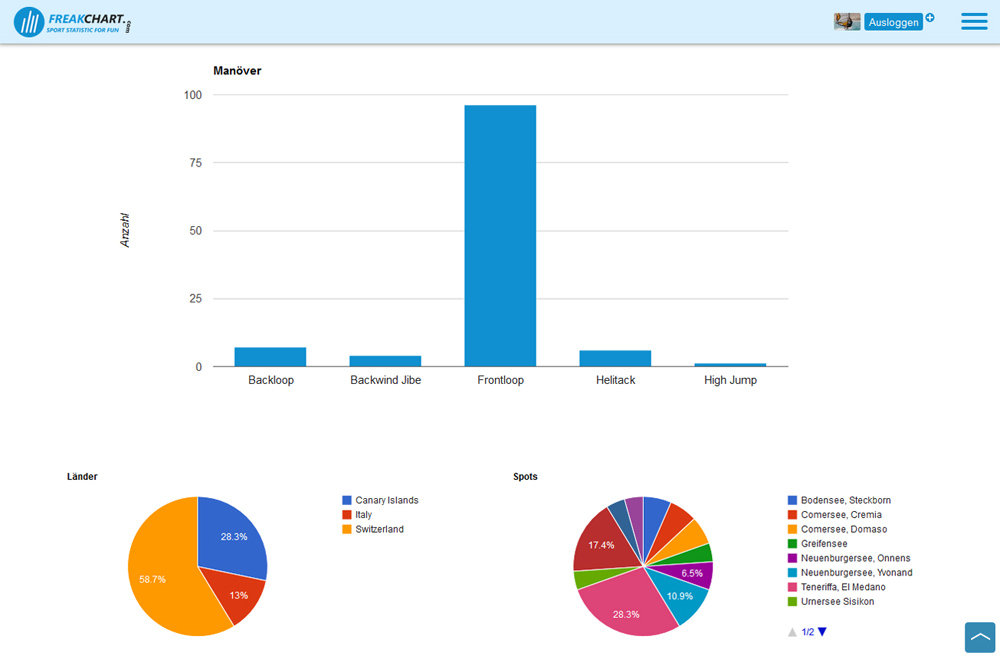Go to previous Spots legend page

click(x=792, y=632)
